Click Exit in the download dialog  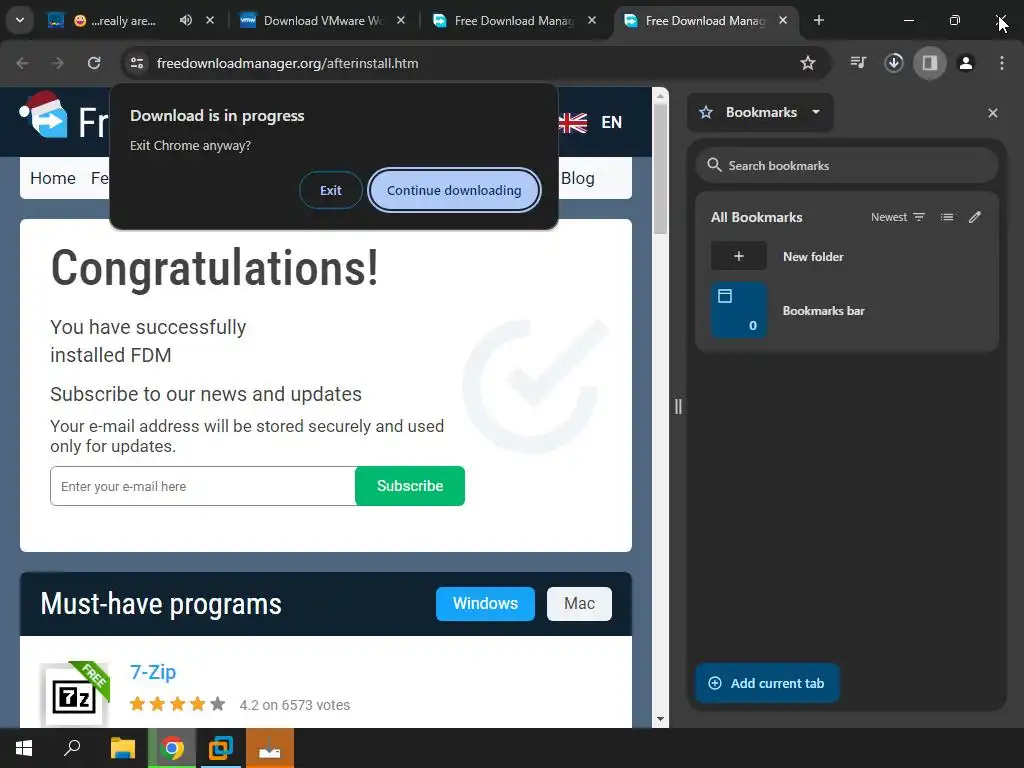point(330,190)
